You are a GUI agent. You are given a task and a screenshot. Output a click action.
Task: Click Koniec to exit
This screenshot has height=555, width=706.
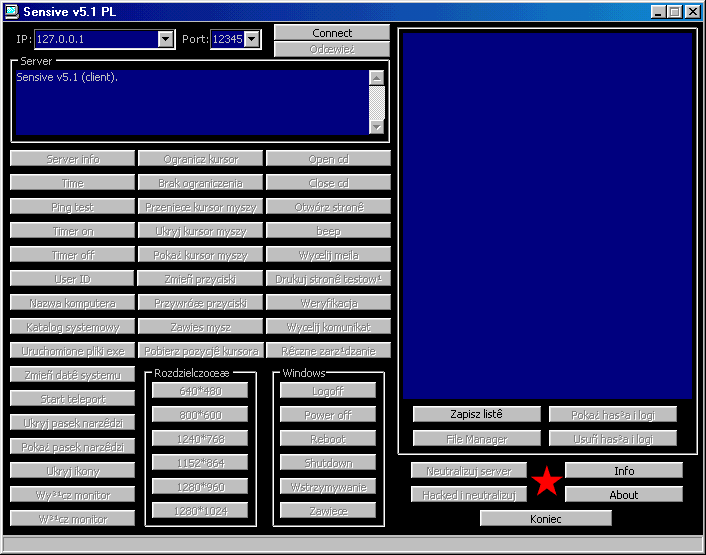(x=545, y=518)
